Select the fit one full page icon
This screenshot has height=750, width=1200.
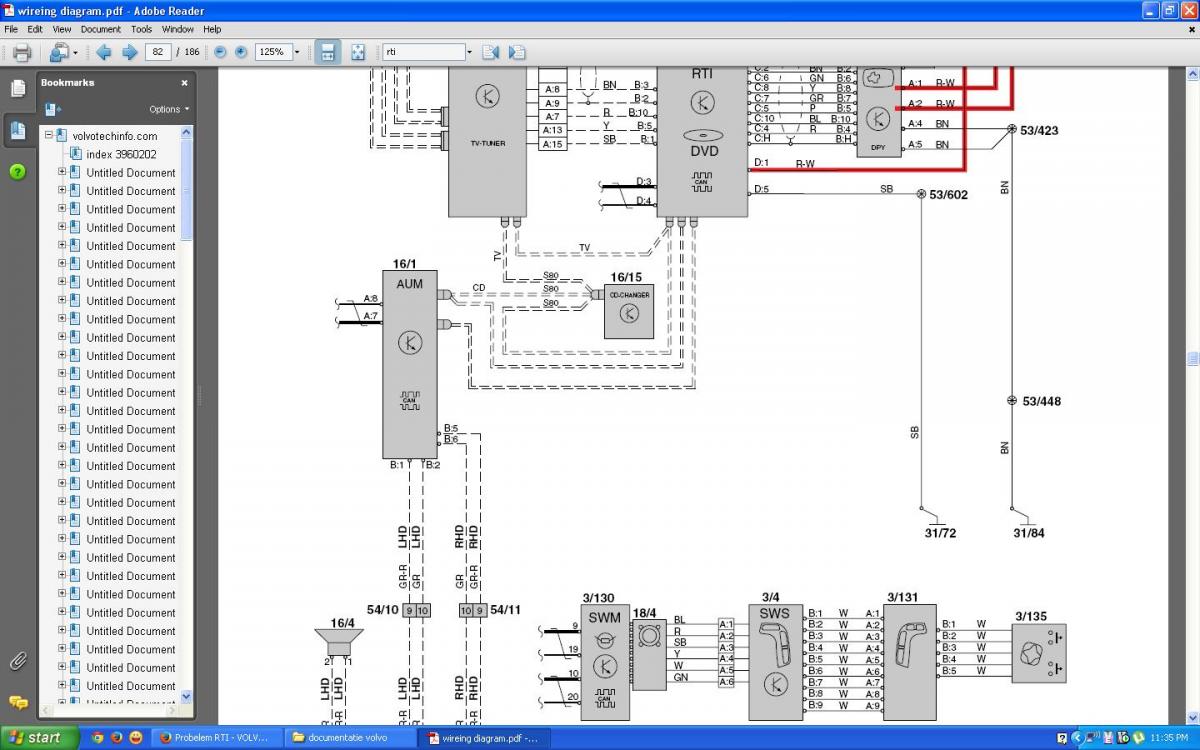[358, 52]
